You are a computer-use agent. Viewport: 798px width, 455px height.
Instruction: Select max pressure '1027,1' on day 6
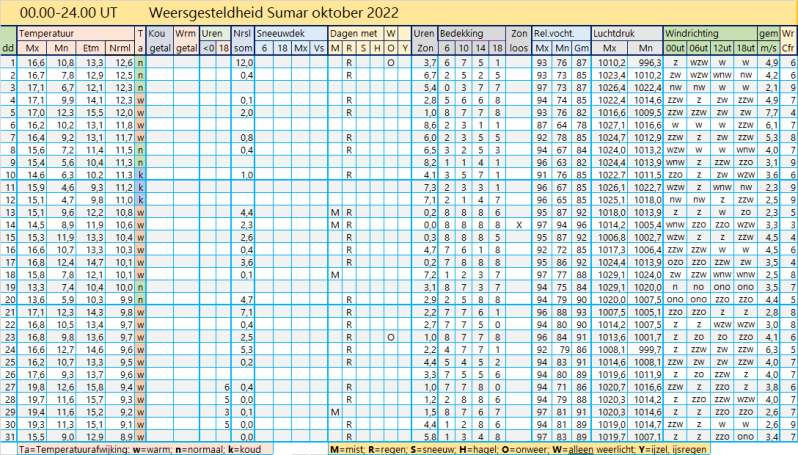pyautogui.click(x=612, y=125)
